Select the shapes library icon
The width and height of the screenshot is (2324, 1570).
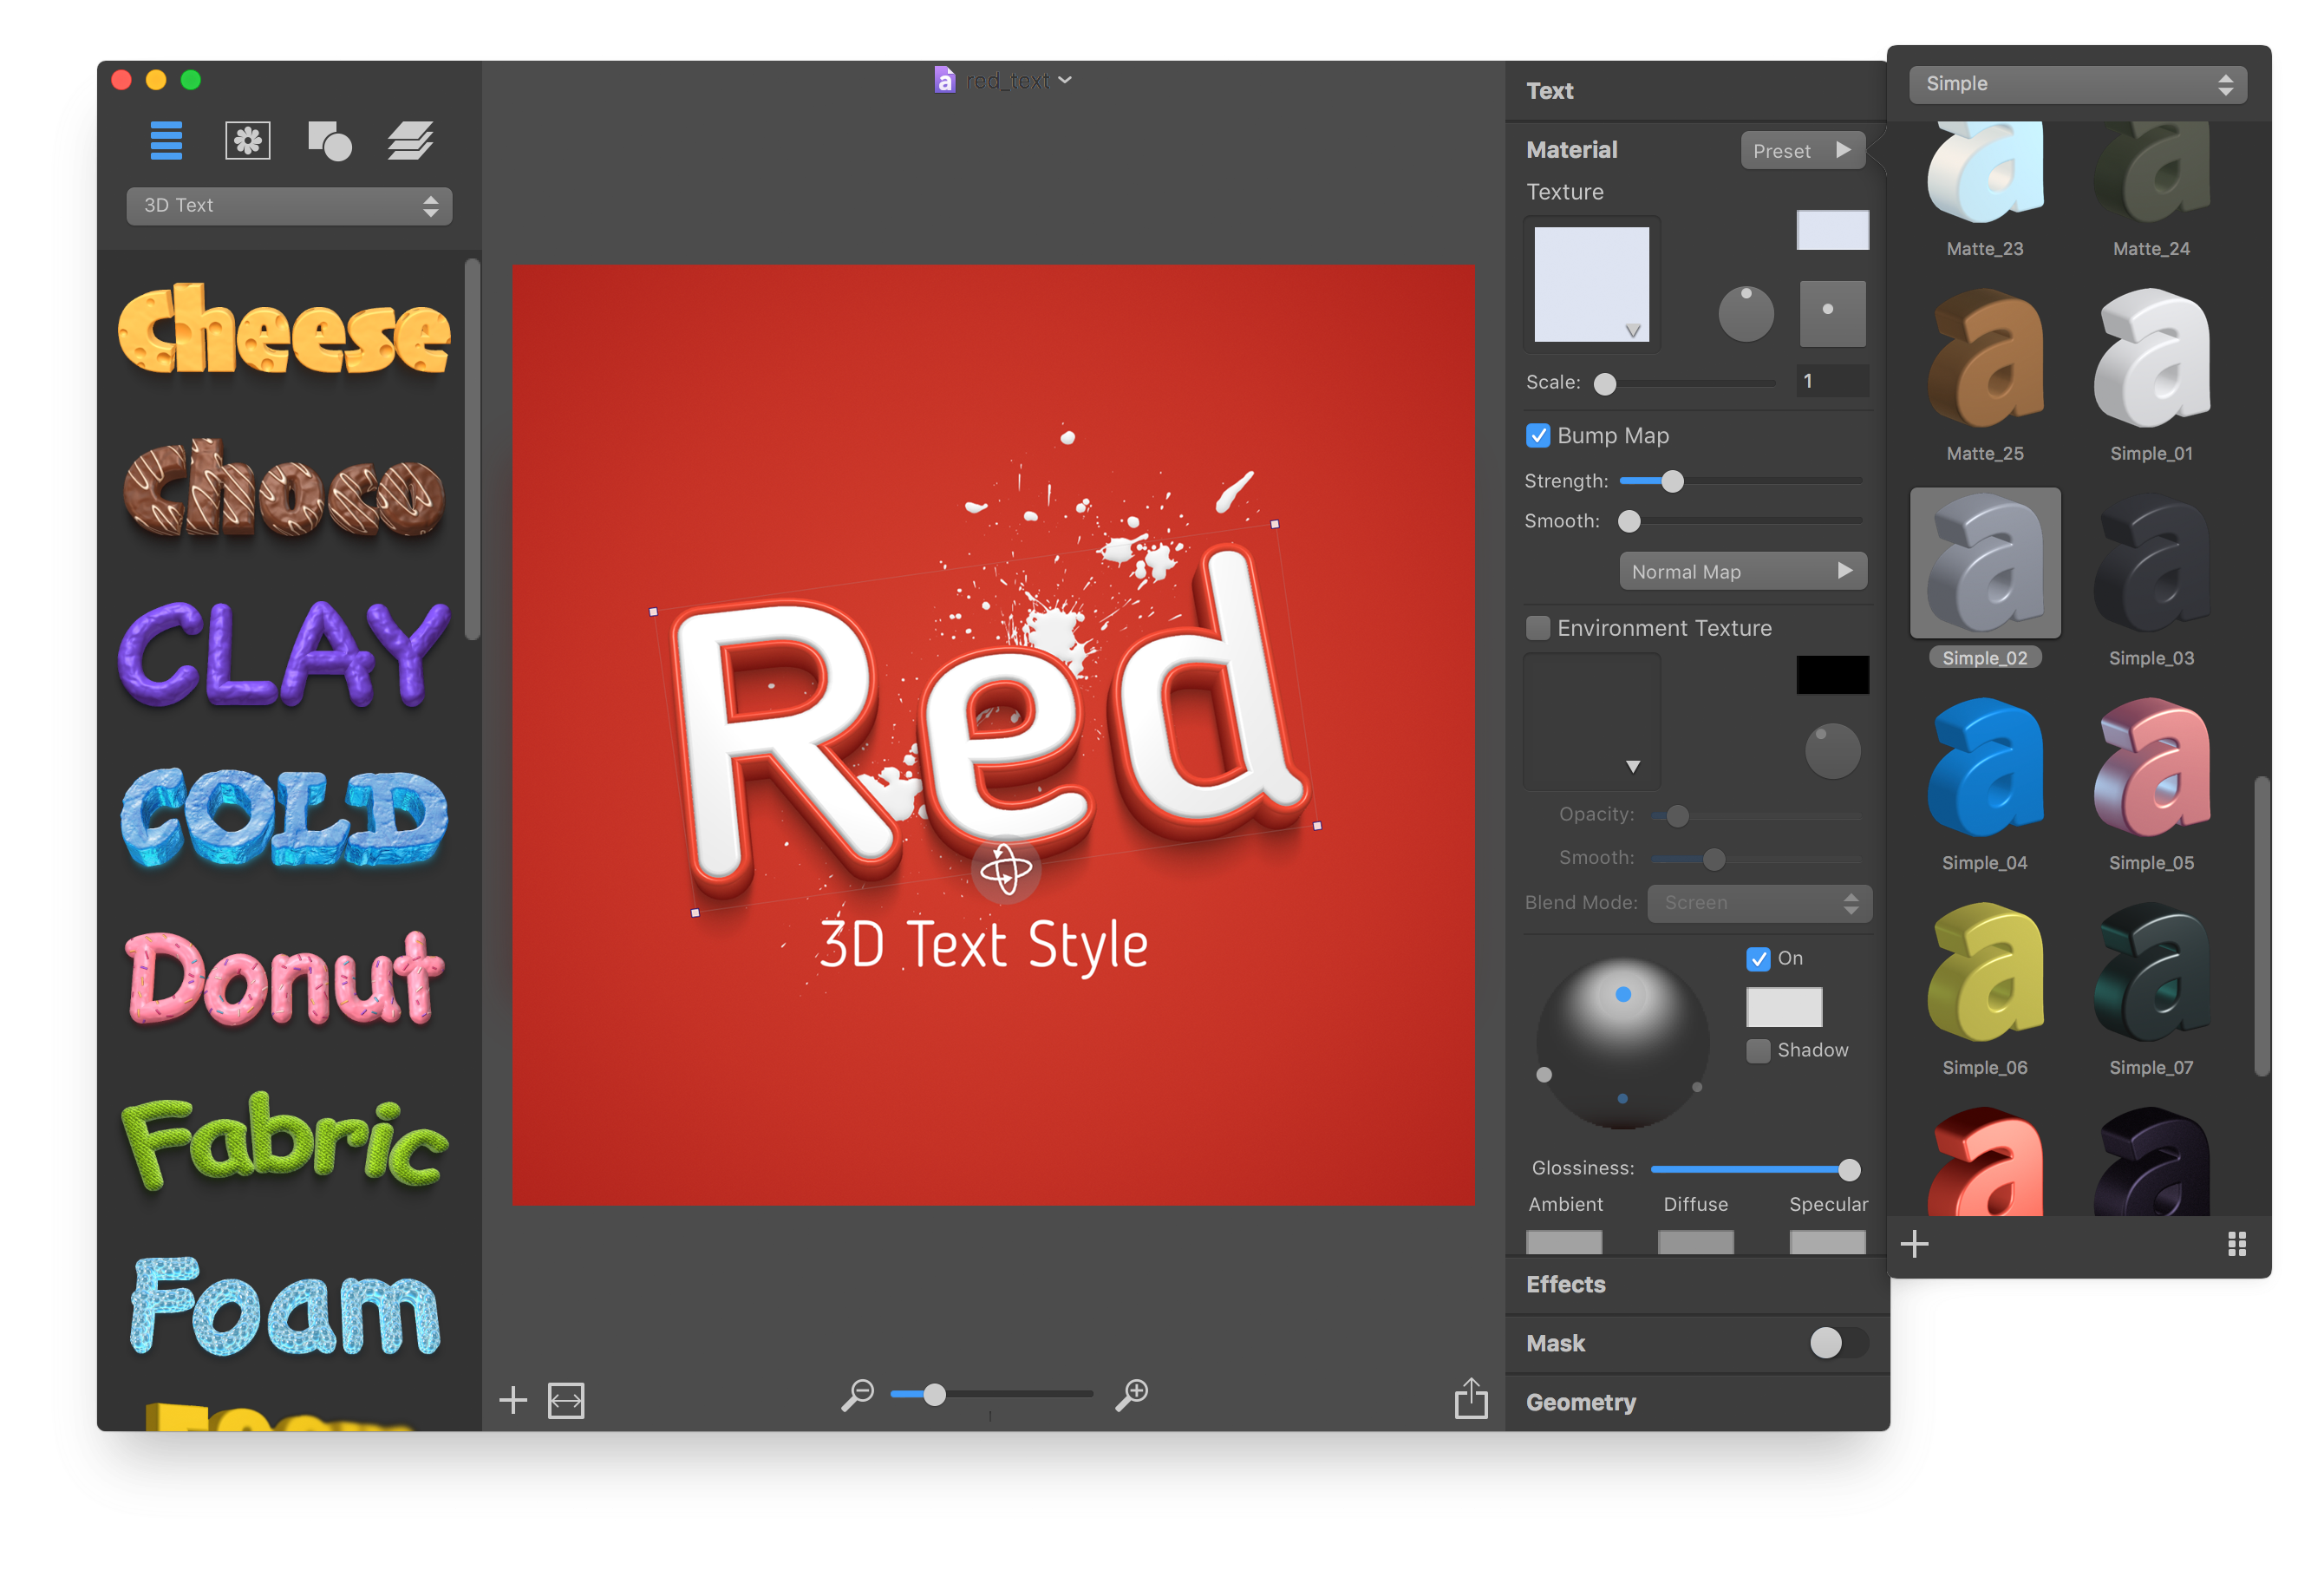(x=329, y=140)
